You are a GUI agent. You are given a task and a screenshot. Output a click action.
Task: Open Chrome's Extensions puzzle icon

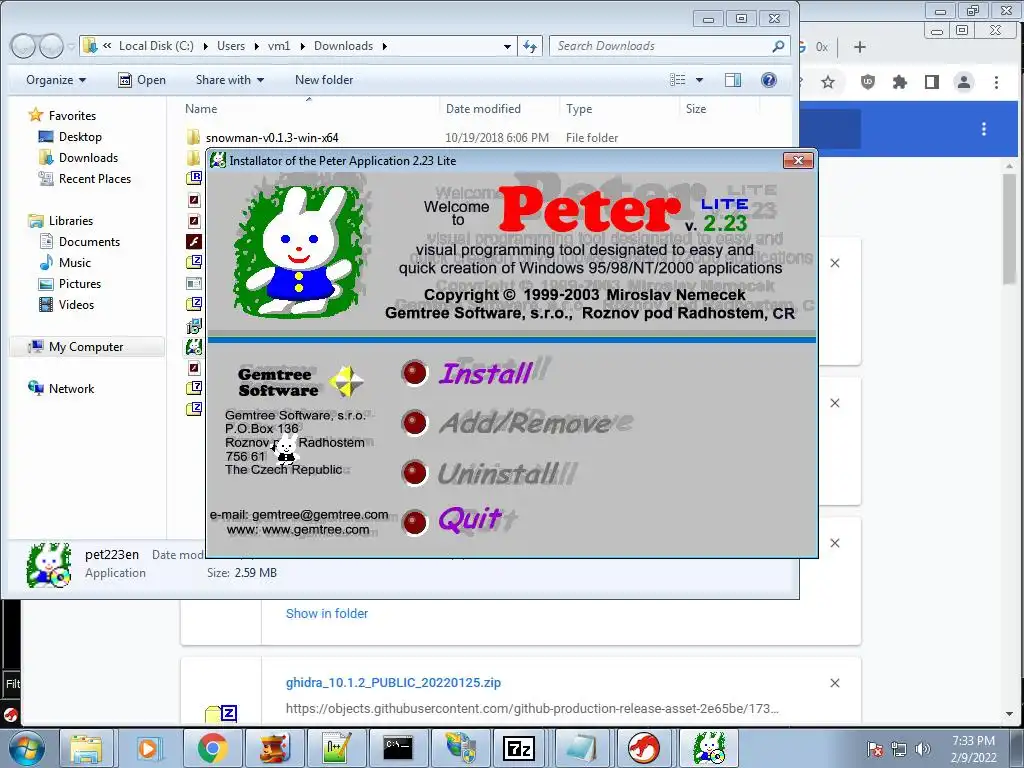[900, 82]
